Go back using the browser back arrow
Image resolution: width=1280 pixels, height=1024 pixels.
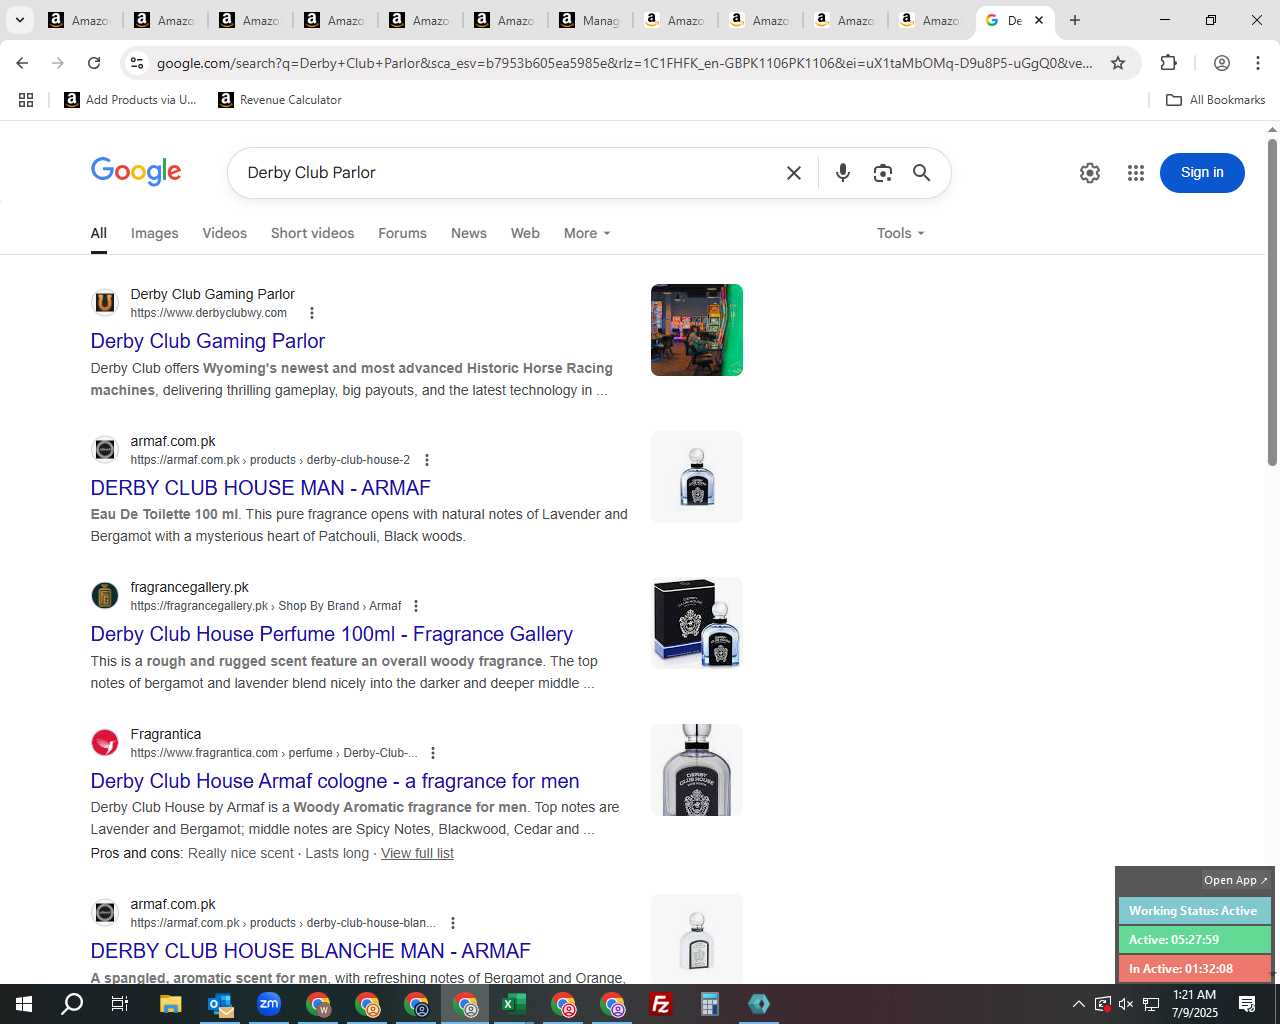point(22,63)
